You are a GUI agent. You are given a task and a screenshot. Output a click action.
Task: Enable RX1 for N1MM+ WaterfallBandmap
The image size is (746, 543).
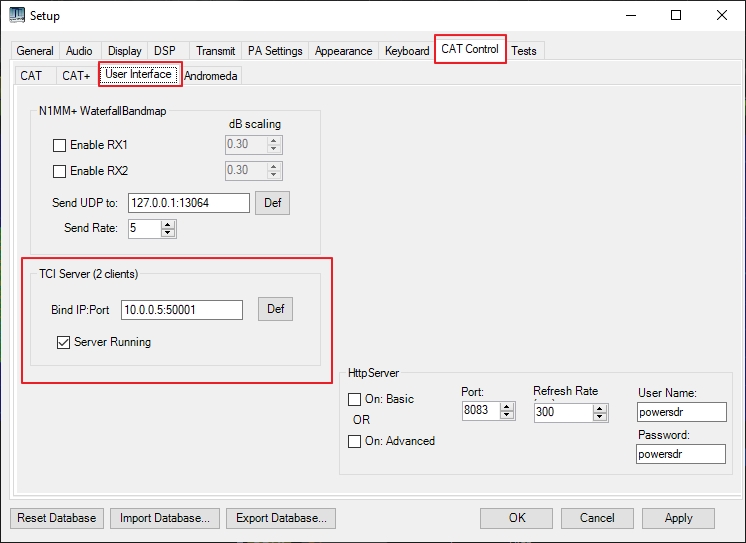(59, 146)
